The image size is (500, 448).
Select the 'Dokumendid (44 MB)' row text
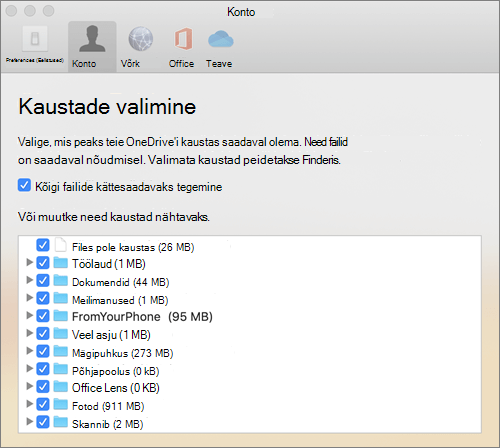pos(121,282)
